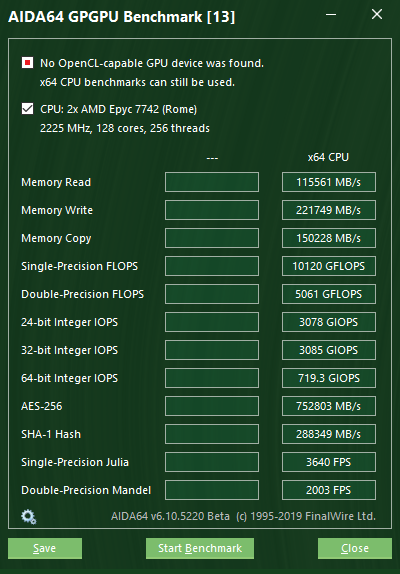
Task: Click the green Close button
Action: 355,548
